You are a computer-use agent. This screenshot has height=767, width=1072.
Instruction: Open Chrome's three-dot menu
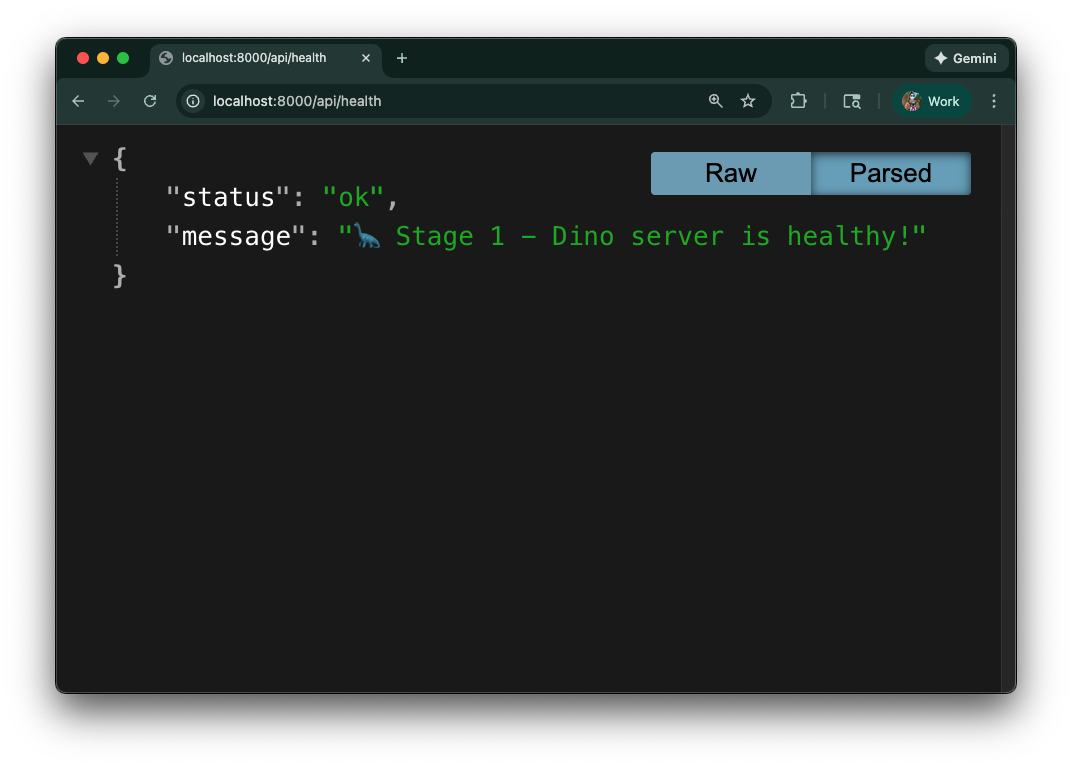(x=994, y=101)
